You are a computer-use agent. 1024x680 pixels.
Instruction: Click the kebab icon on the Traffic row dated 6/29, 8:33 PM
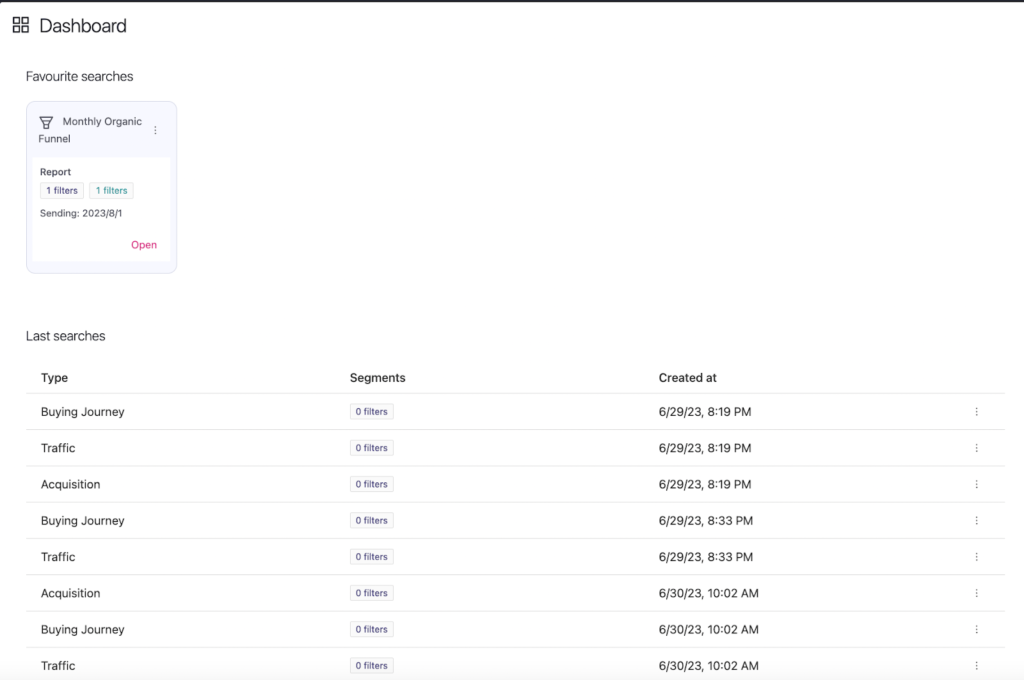[977, 556]
